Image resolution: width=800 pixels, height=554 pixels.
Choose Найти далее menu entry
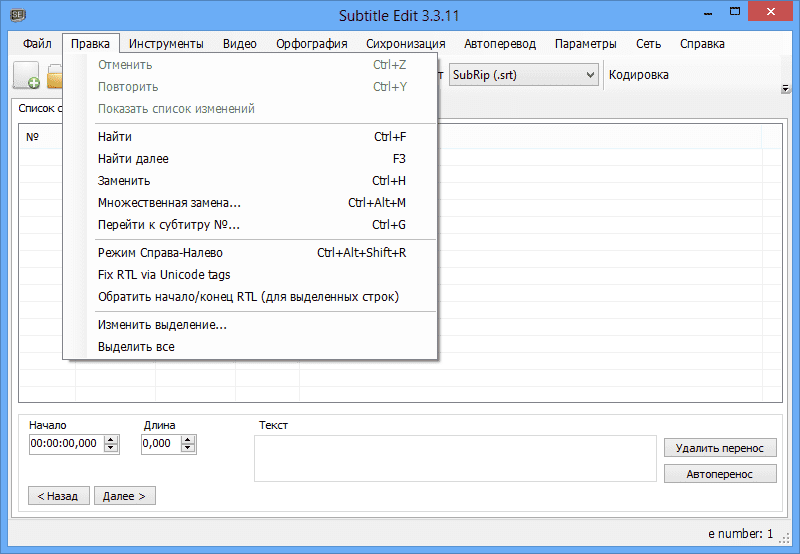tap(133, 159)
